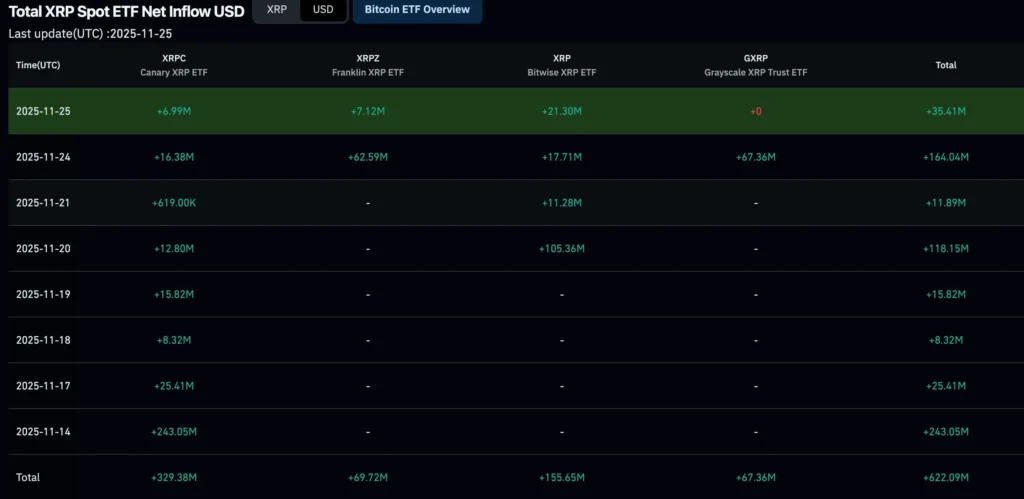Viewport: 1024px width, 499px height.
Task: Click the +155.65M Bitwise total
Action: (x=562, y=478)
